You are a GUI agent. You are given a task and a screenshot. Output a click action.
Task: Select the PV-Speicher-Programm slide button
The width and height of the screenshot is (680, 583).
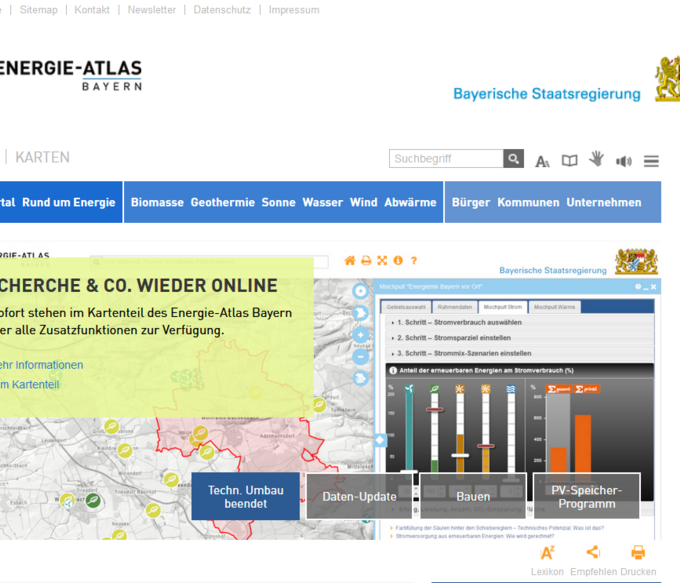(587, 497)
